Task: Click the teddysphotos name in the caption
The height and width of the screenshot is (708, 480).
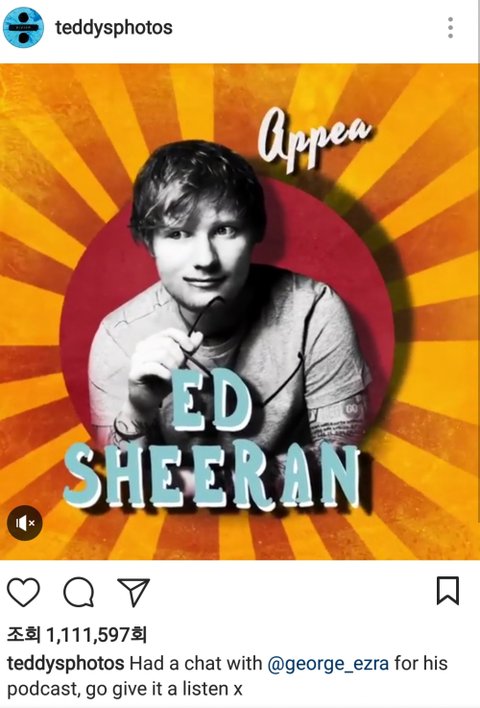Action: [65, 663]
